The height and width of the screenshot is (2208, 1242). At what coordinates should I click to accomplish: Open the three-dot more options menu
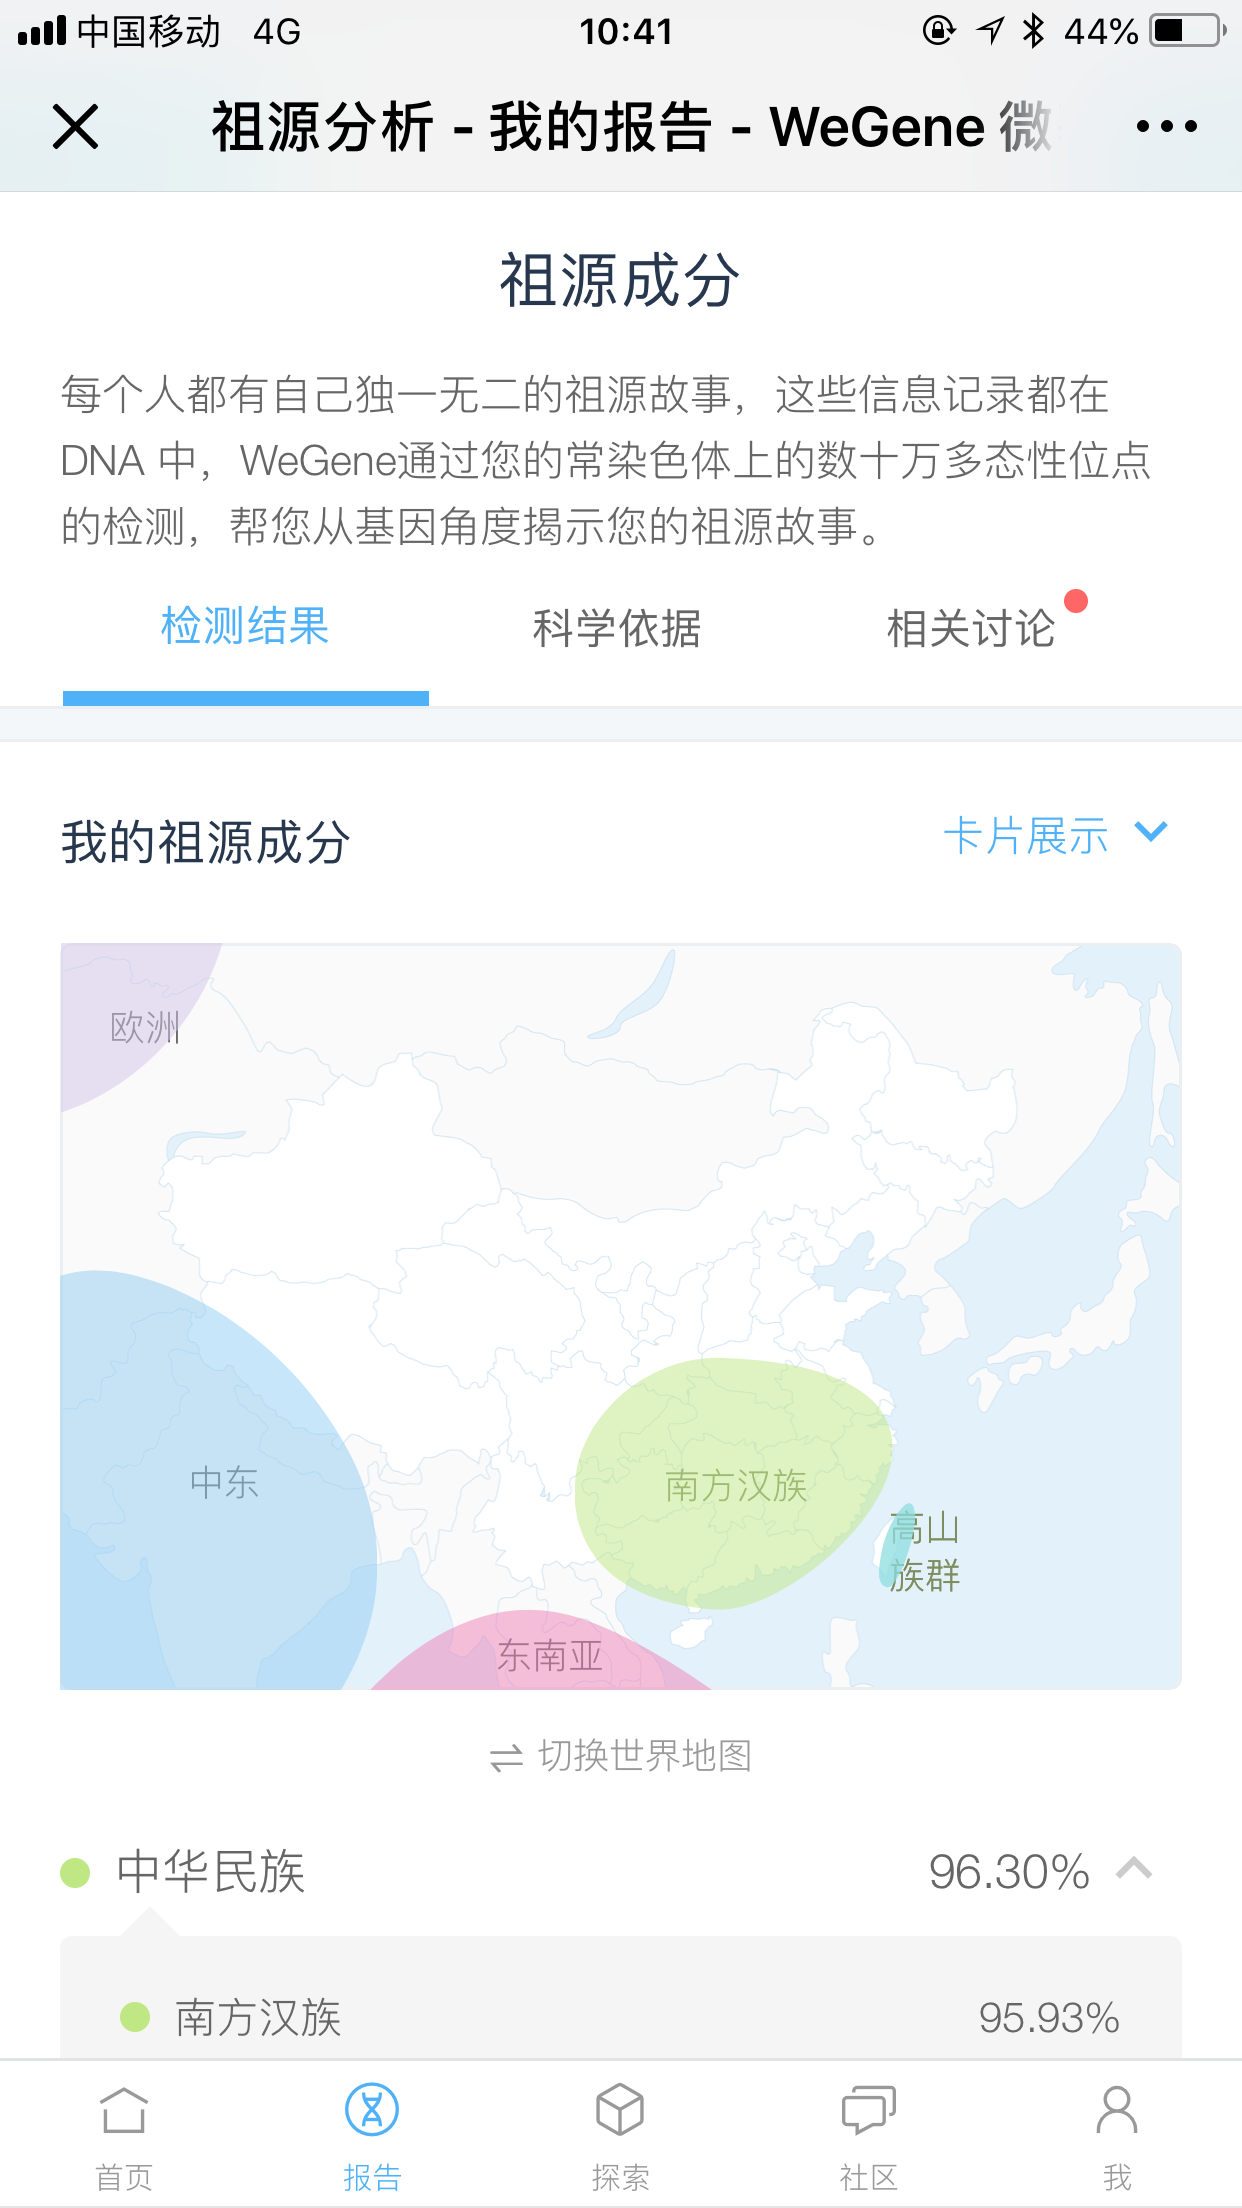[x=1166, y=127]
